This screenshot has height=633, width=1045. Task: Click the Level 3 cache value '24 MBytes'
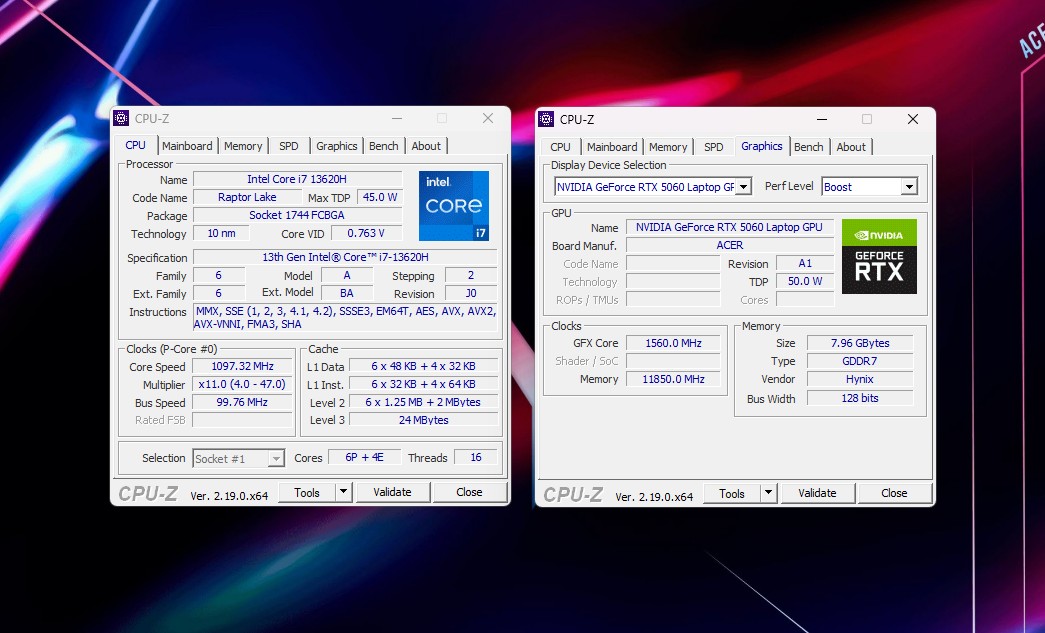click(424, 420)
